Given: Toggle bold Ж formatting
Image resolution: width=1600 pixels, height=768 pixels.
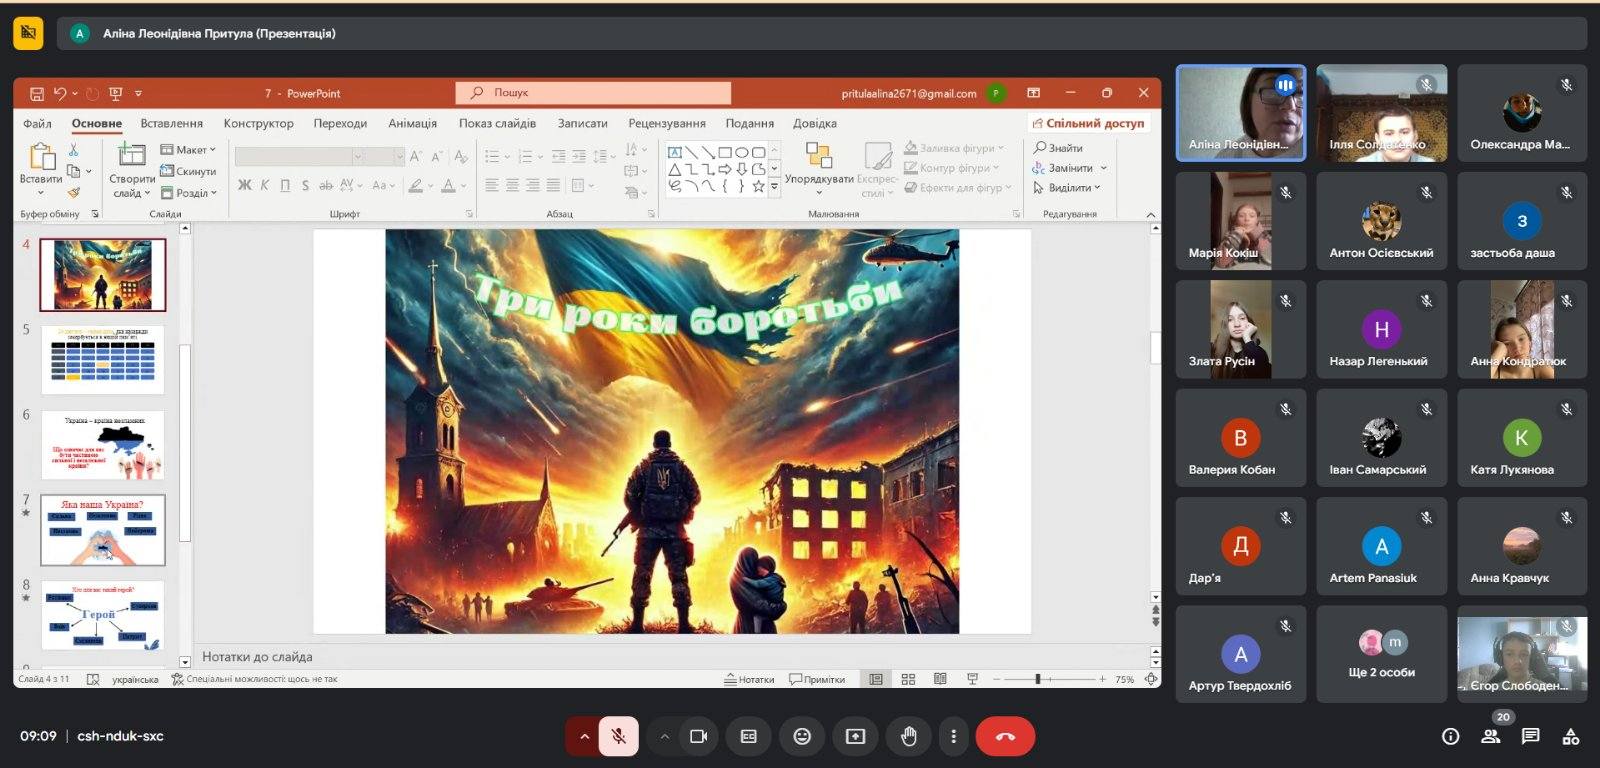Looking at the screenshot, I should [245, 185].
